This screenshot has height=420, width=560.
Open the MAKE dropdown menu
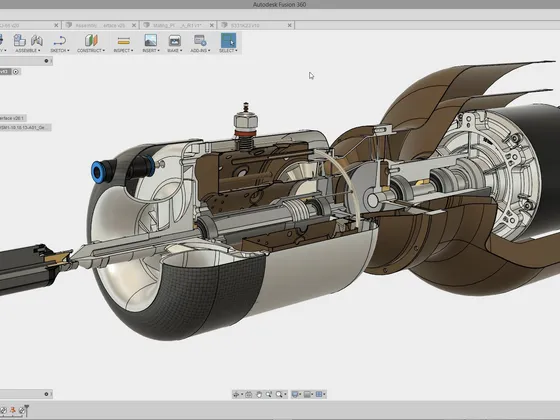point(175,51)
